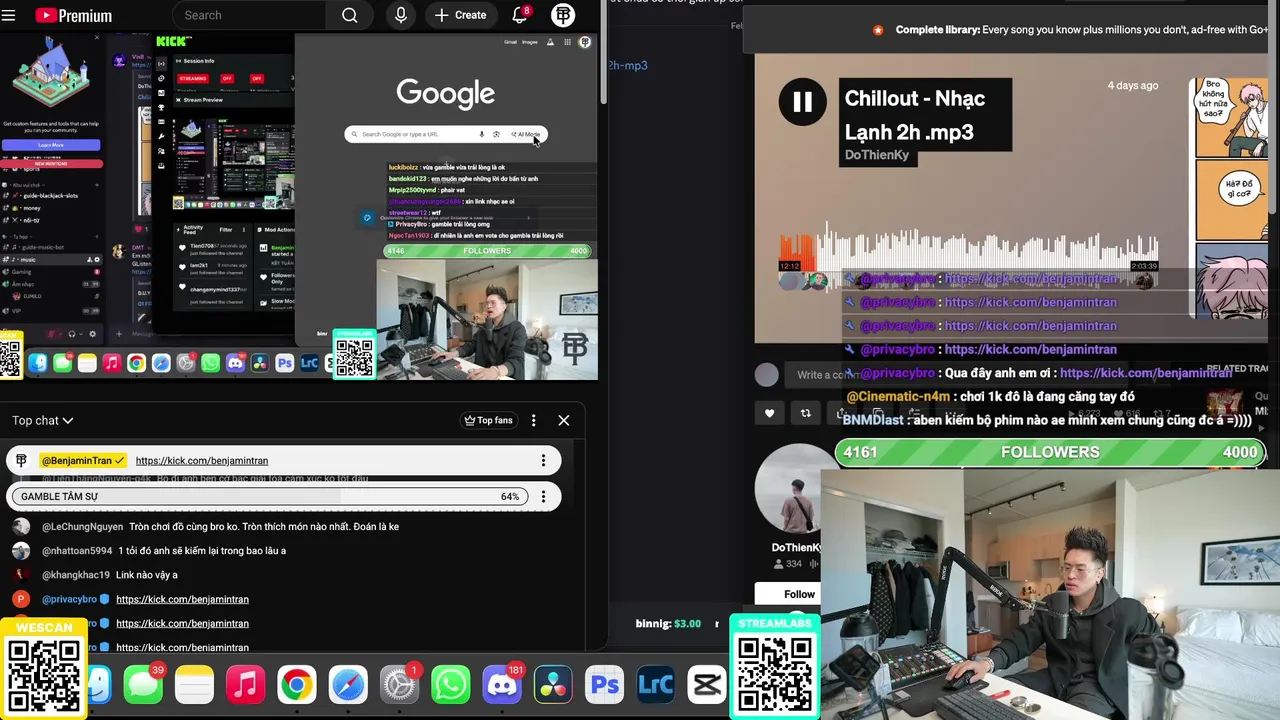Viewport: 1280px width, 720px height.
Task: Open the Top fans leaderboard
Action: point(489,421)
